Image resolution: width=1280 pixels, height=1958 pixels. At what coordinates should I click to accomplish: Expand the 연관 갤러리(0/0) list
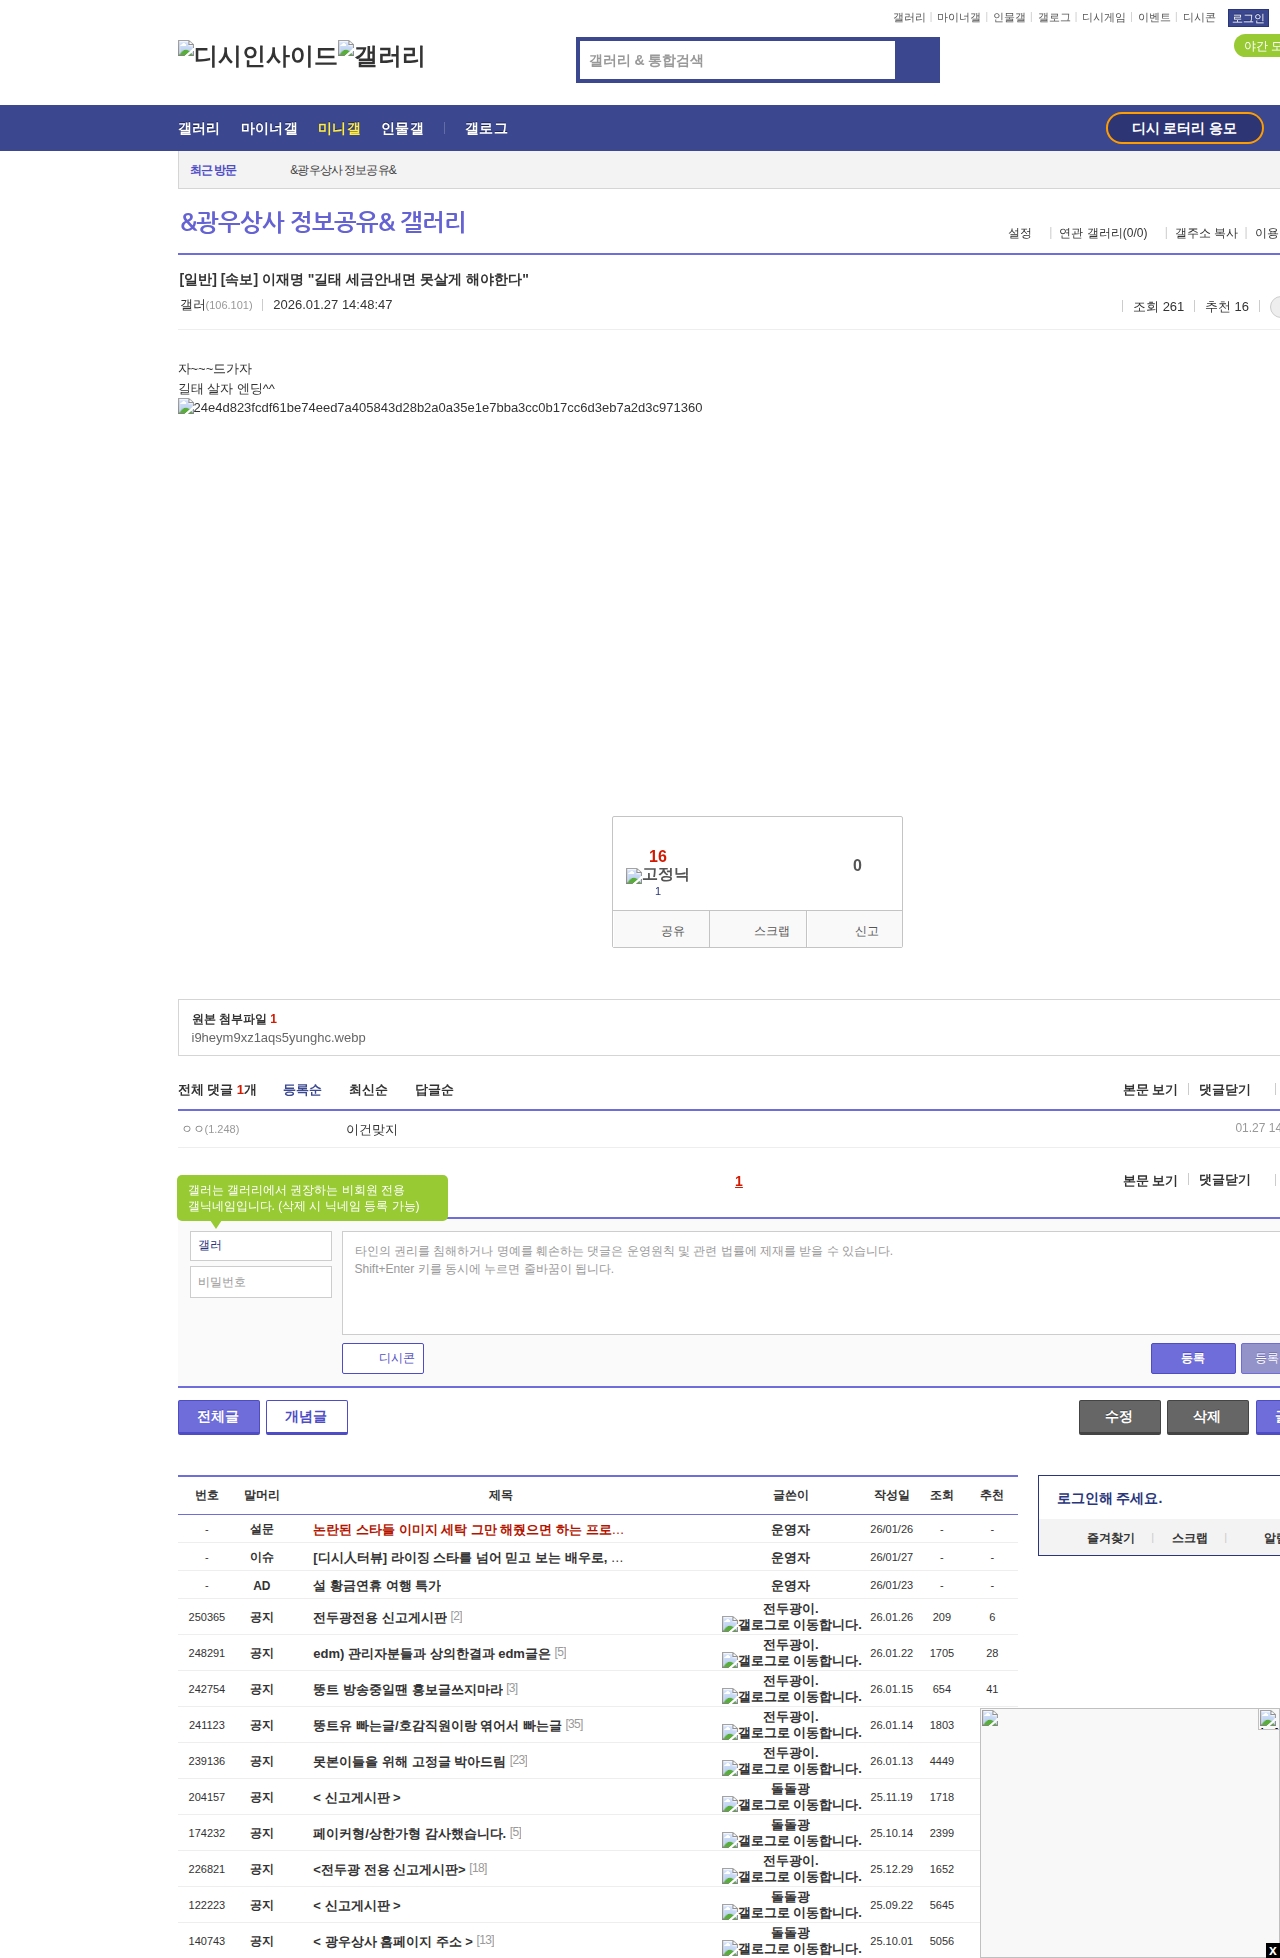(1103, 233)
